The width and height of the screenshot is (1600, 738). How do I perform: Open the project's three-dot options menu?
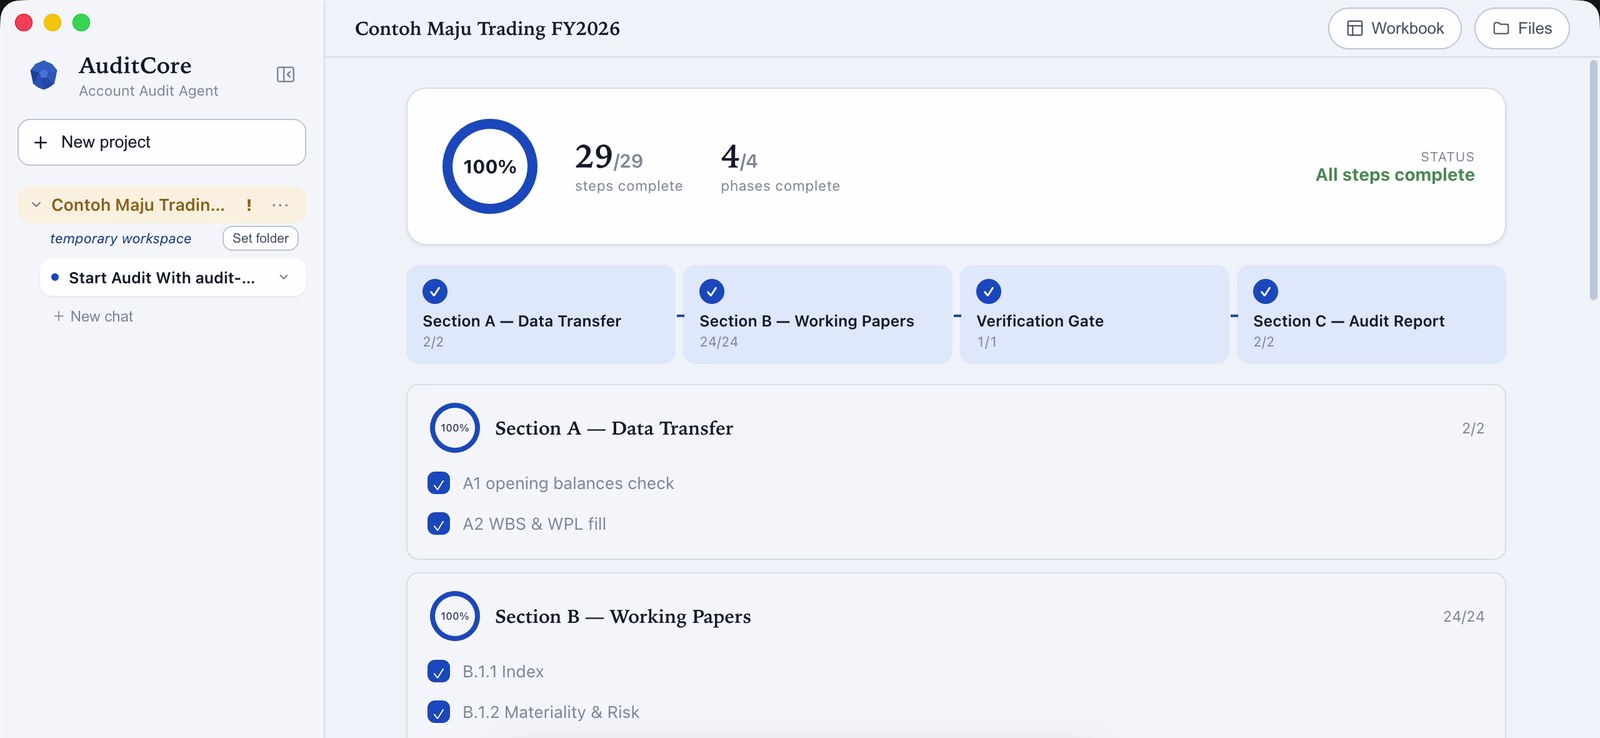coord(280,205)
